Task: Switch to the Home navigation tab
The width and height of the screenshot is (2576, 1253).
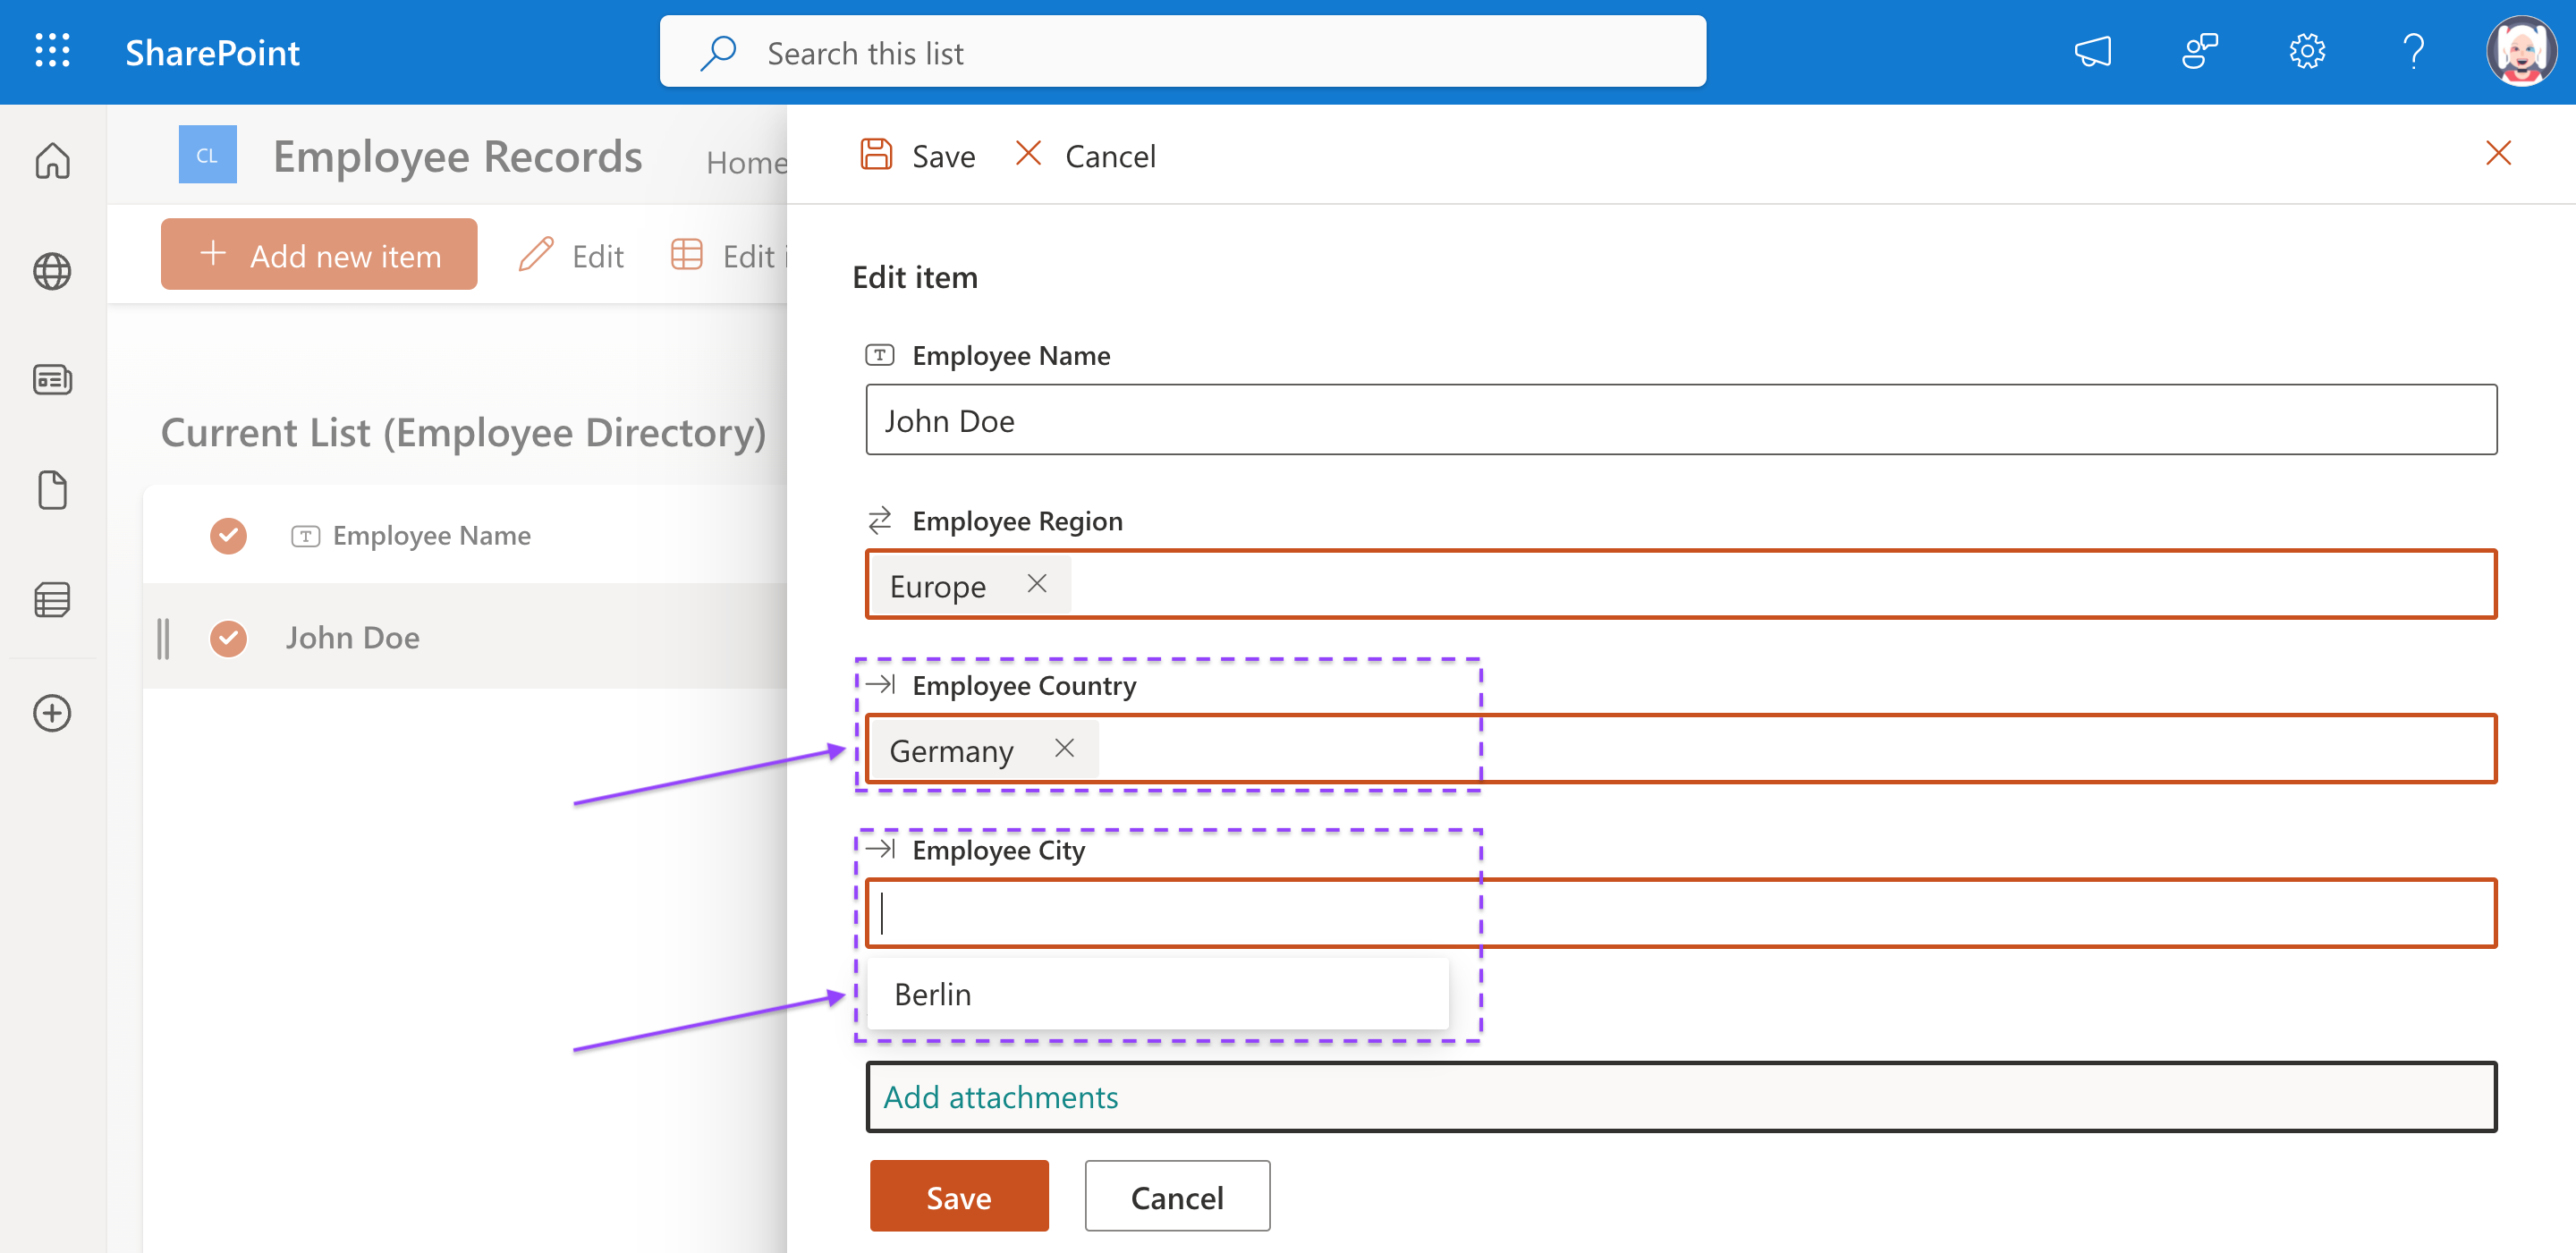Action: coord(746,163)
